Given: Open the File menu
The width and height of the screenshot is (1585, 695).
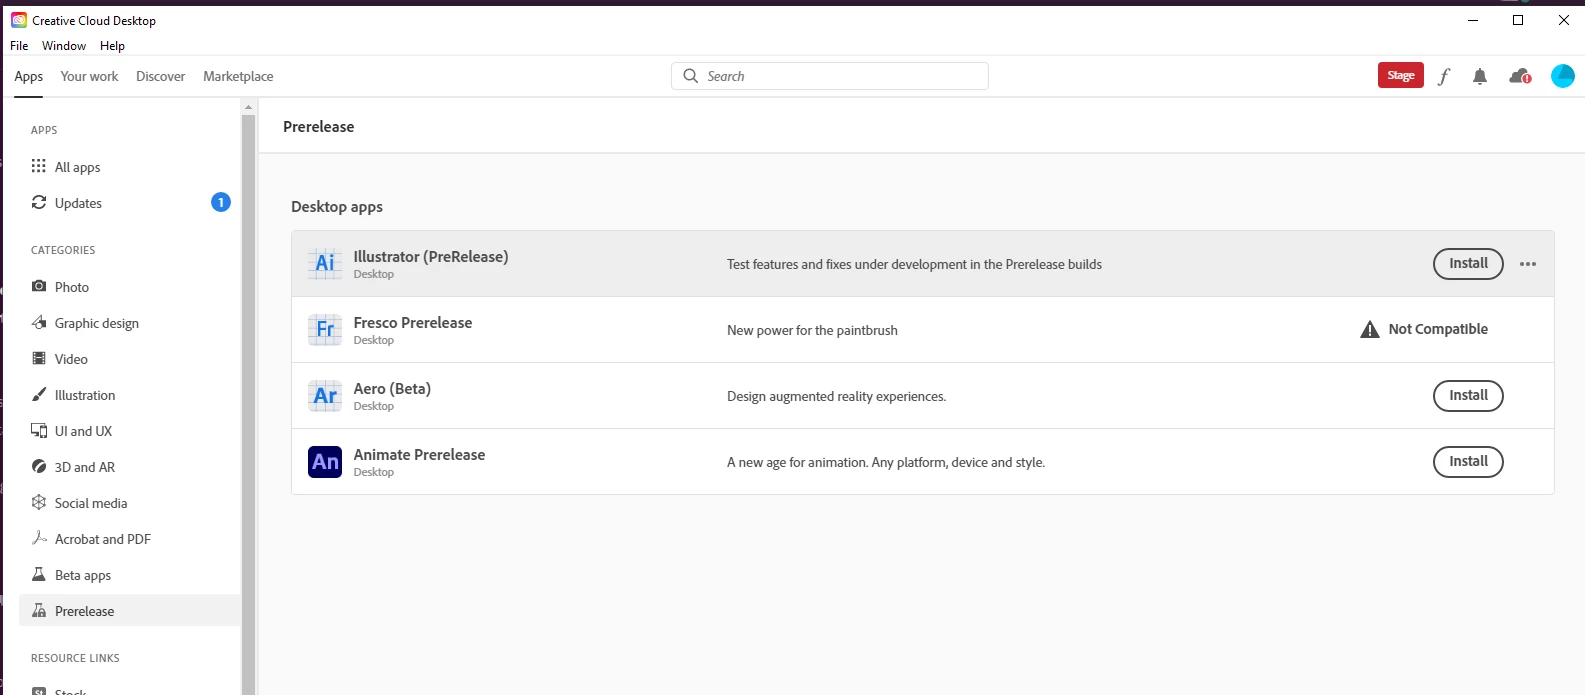Looking at the screenshot, I should pyautogui.click(x=19, y=46).
